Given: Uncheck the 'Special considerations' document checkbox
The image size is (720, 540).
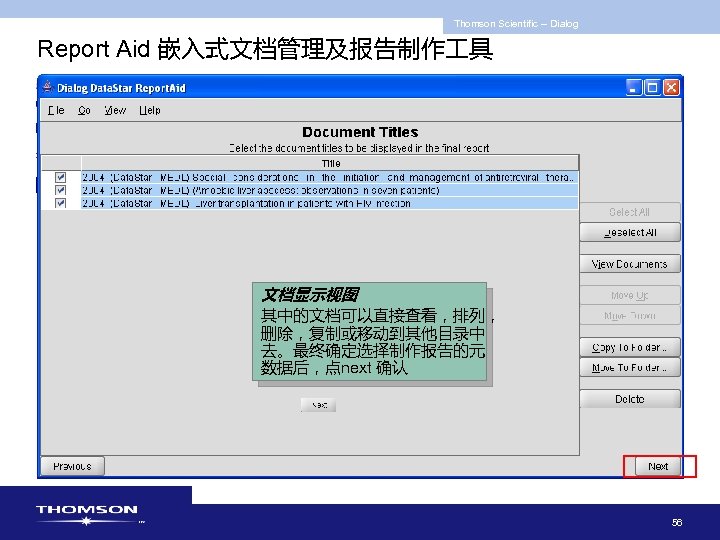Looking at the screenshot, I should click(60, 177).
